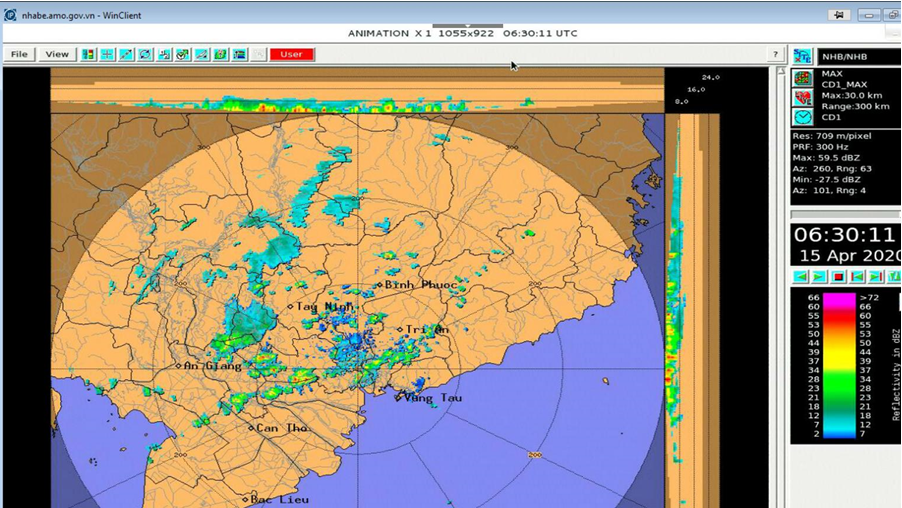Click the clock time selection icon
Screen dimensions: 902x508
tap(803, 117)
